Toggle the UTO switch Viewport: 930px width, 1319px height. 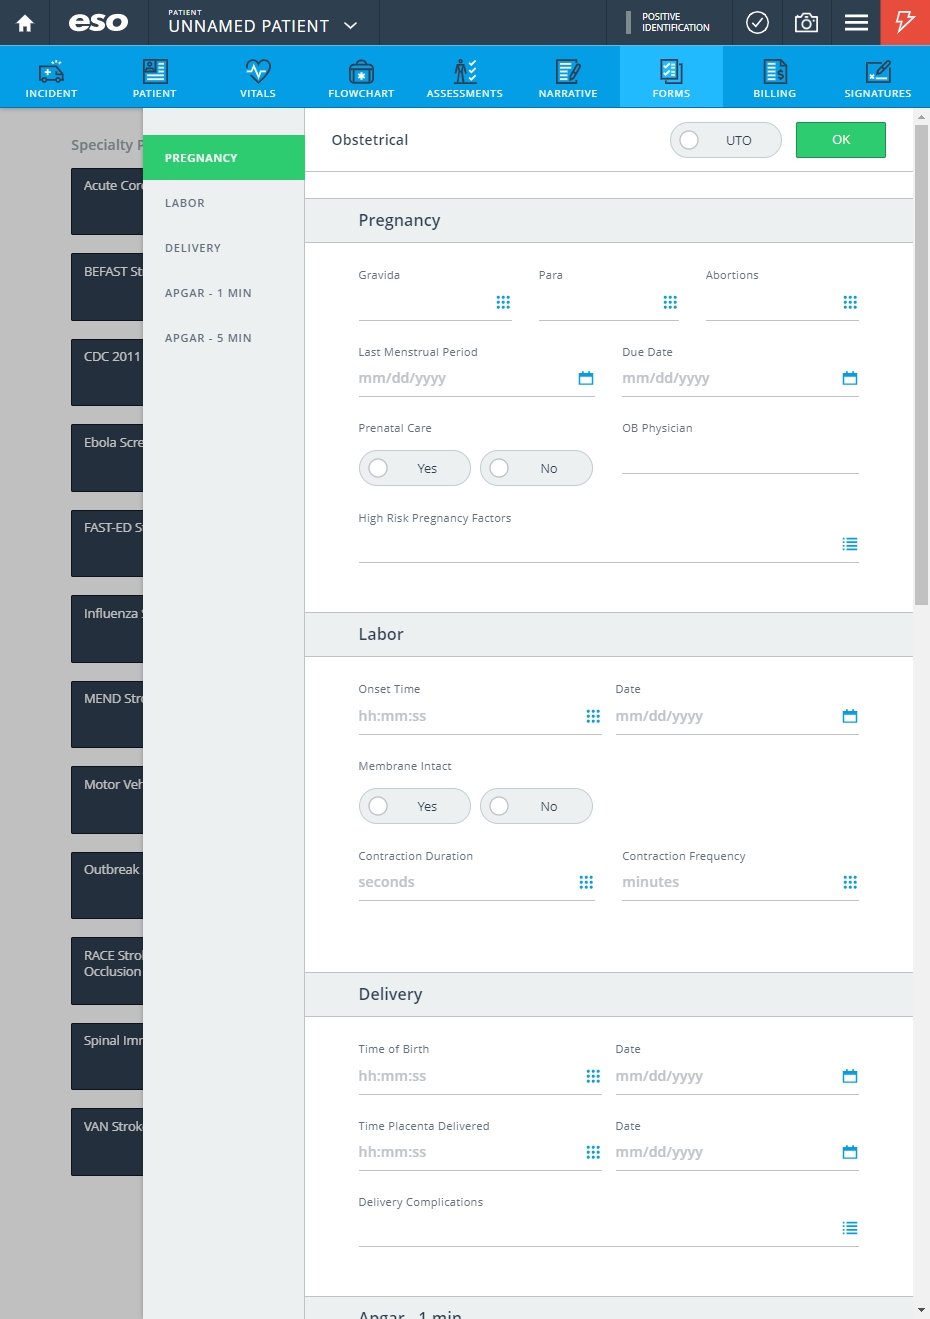tap(726, 140)
